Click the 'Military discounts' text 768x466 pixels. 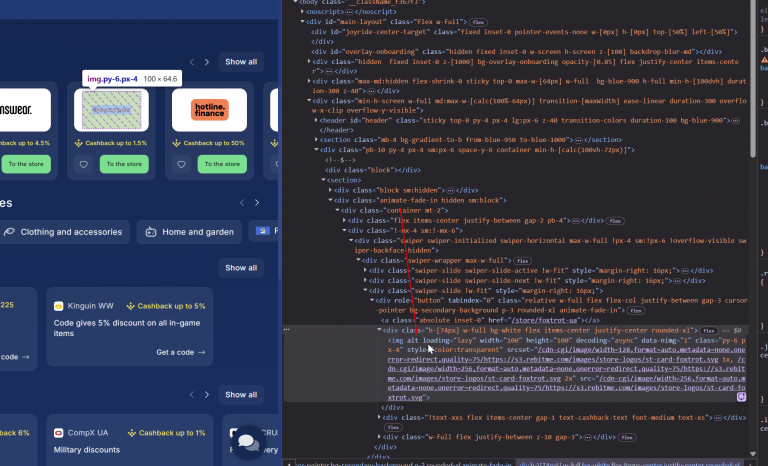point(87,450)
